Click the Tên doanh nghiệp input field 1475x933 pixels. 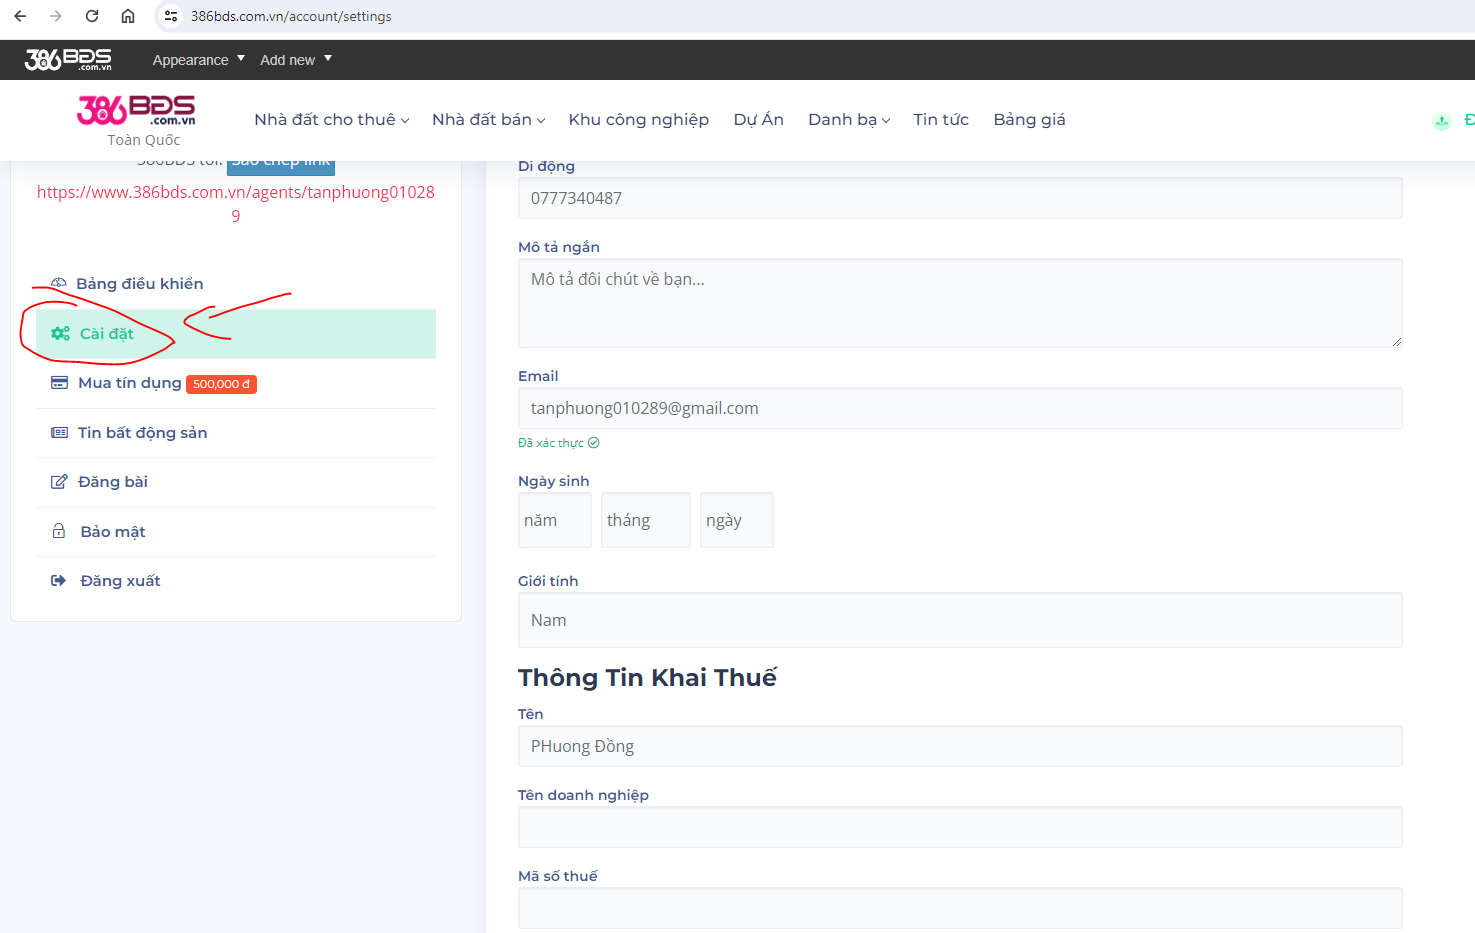pos(960,827)
